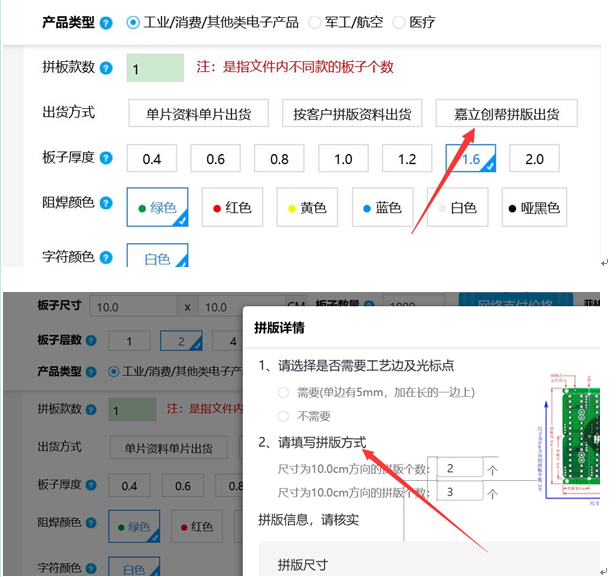Pick the 2.0 board thickness option
The width and height of the screenshot is (616, 577).
click(534, 159)
